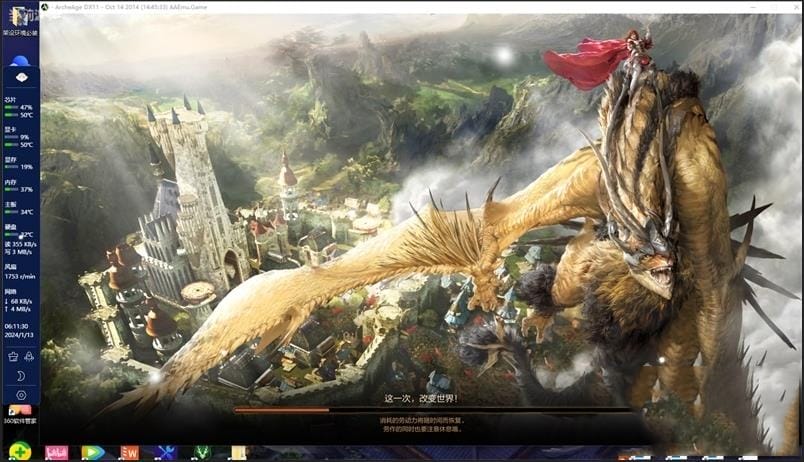Viewport: 804px width, 462px height.
Task: Open the desktop shortcut in the top-left corner
Action: coord(19,20)
